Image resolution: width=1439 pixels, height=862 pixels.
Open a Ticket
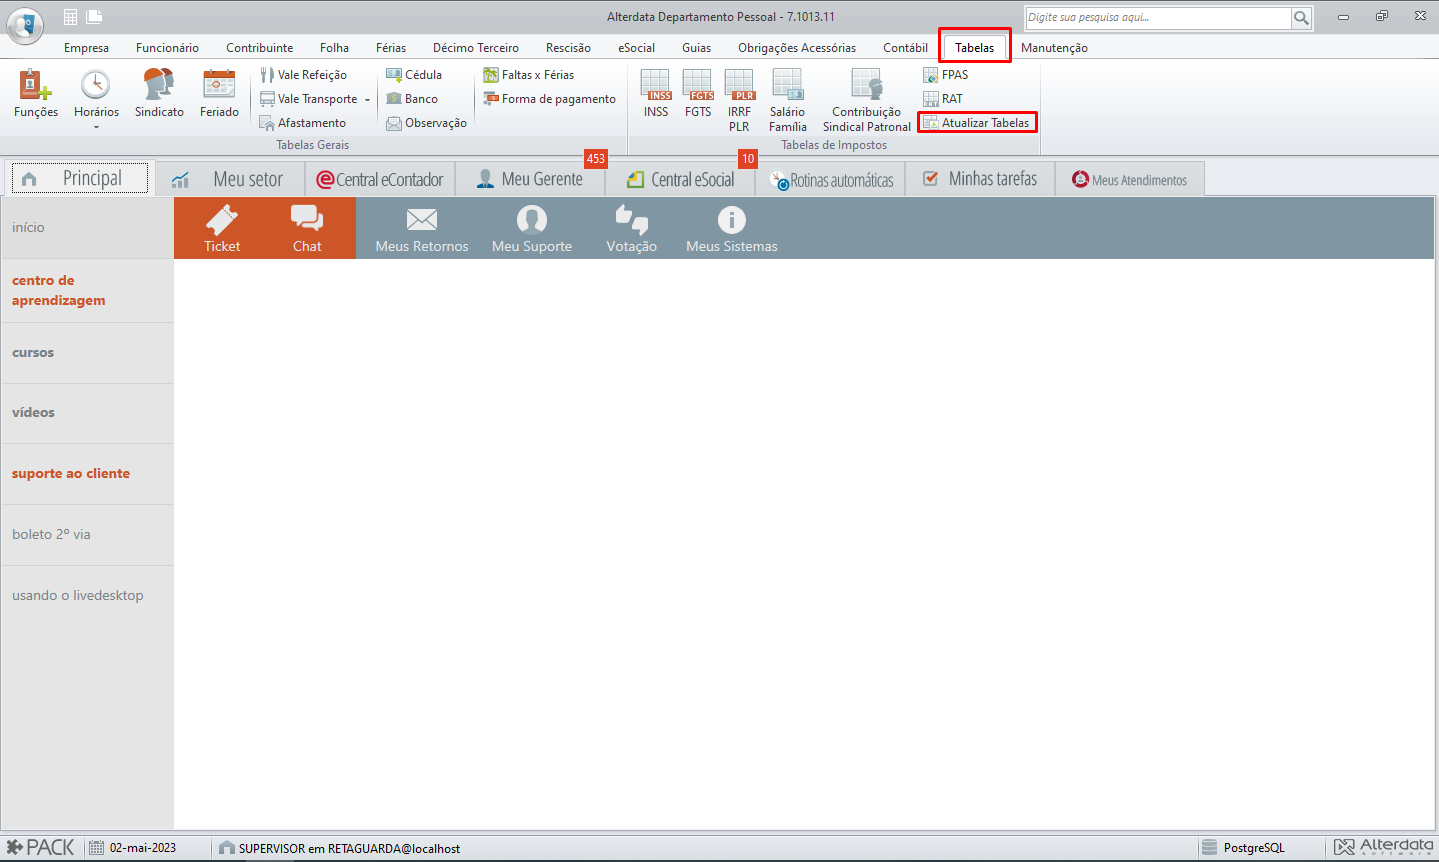click(222, 229)
